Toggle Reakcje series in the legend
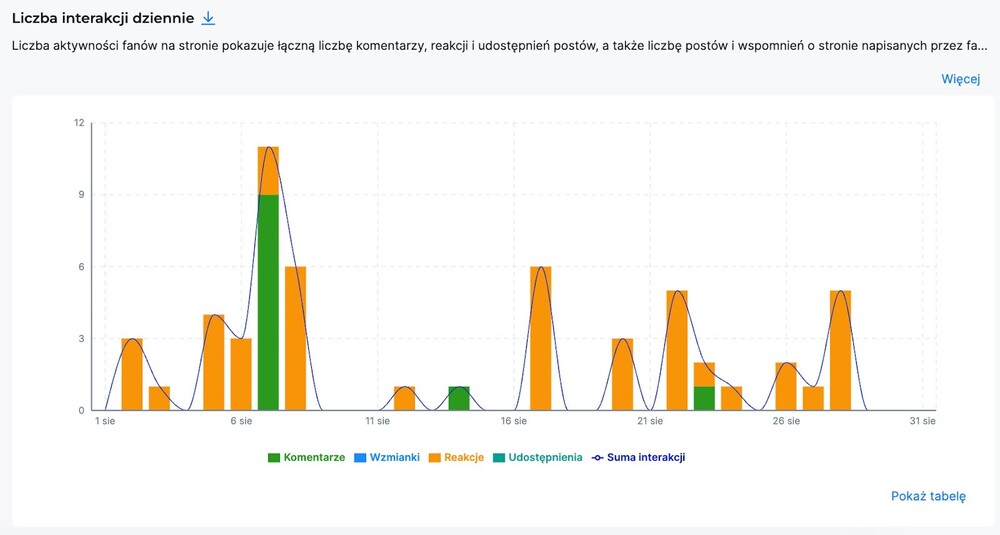This screenshot has height=535, width=1000. click(460, 457)
